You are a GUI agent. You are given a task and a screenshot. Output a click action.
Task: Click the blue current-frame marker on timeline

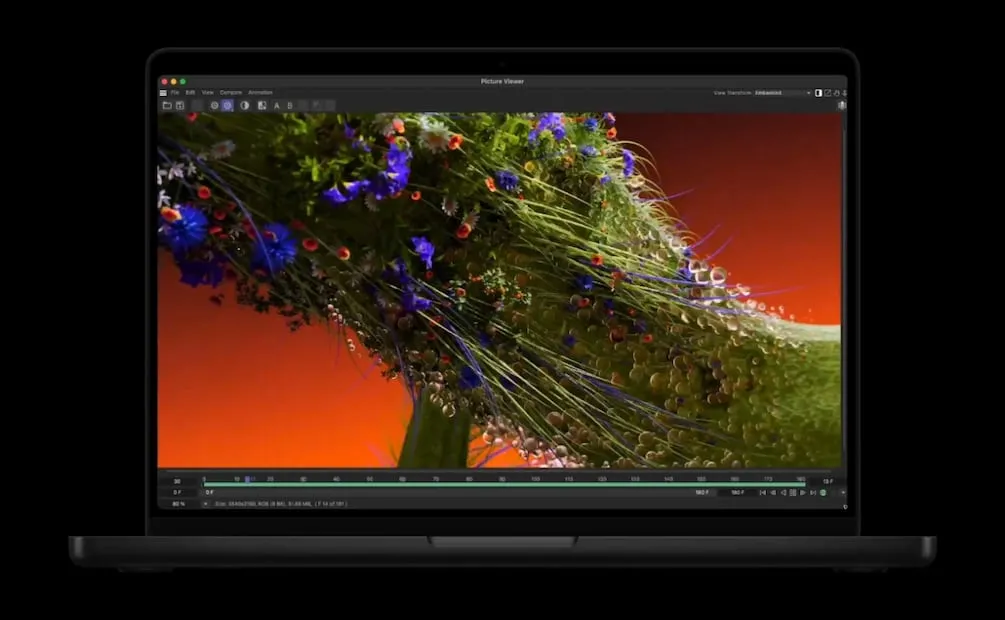point(247,479)
